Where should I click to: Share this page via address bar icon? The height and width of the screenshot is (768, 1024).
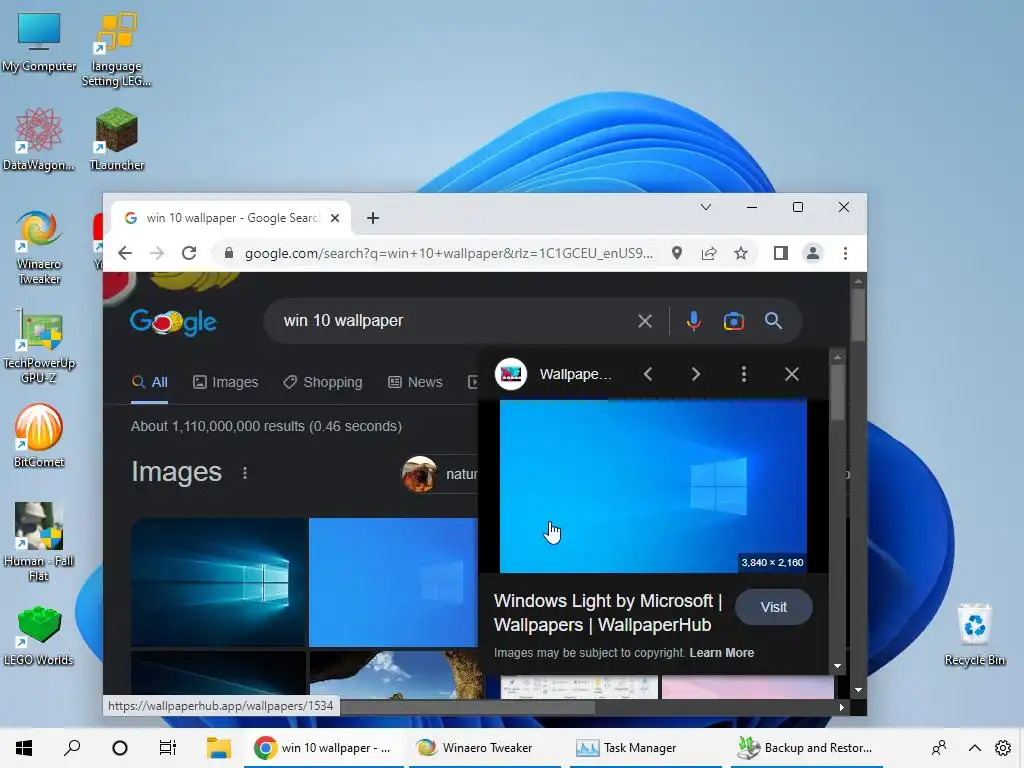pos(709,253)
